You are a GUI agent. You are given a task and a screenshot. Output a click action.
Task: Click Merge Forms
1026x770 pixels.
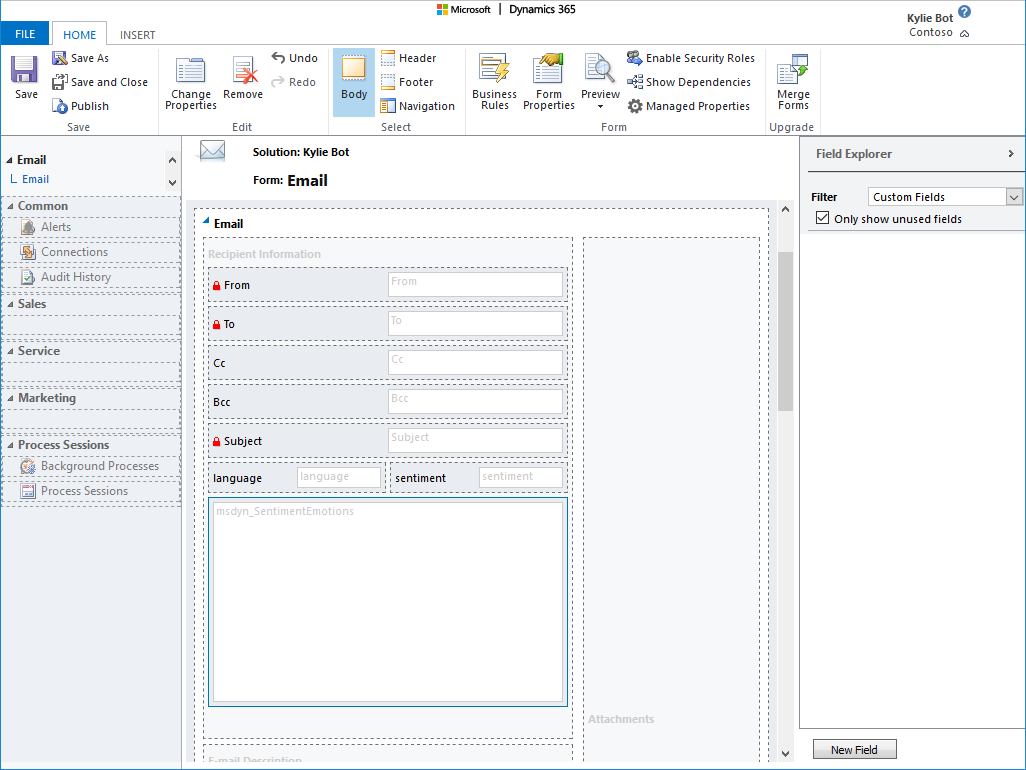[x=793, y=82]
